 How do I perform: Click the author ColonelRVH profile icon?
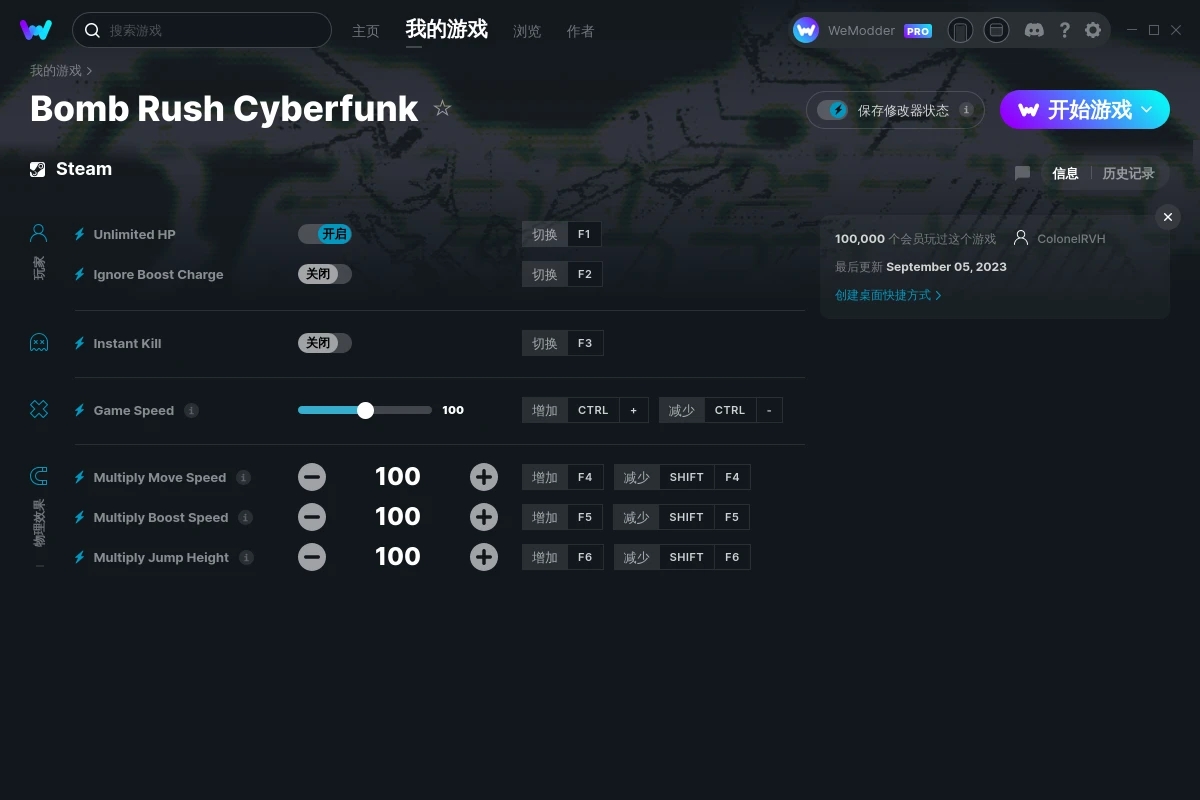point(1021,238)
